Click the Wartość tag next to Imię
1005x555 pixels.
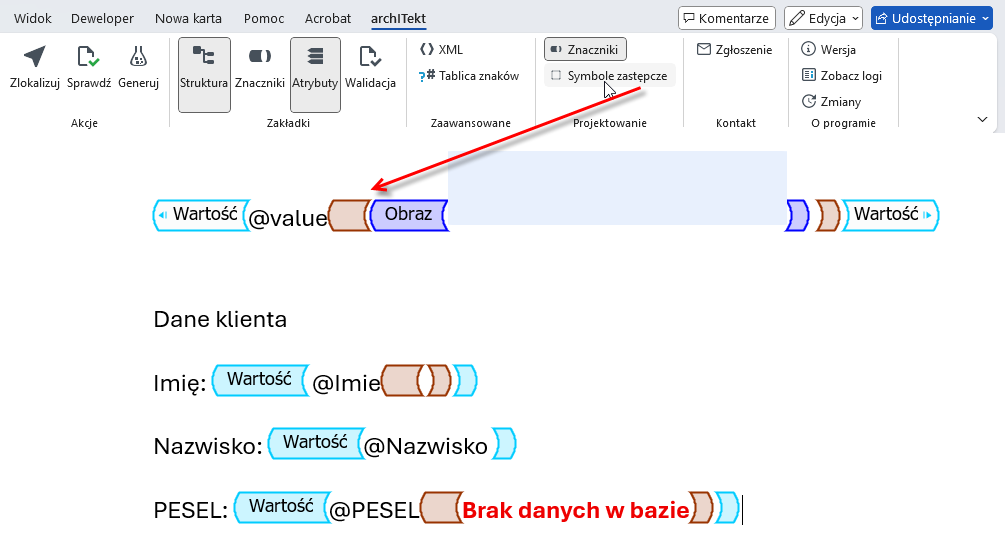[x=260, y=380]
